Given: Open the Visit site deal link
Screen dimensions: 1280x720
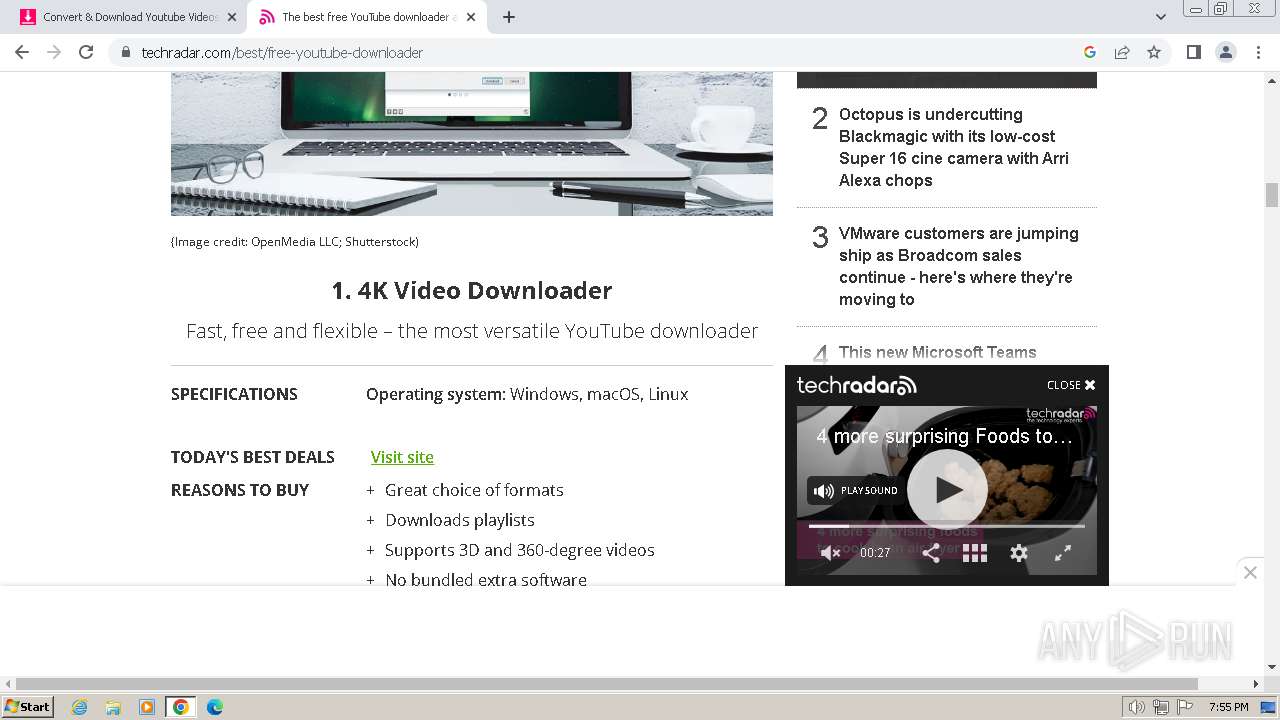Looking at the screenshot, I should pyautogui.click(x=402, y=457).
